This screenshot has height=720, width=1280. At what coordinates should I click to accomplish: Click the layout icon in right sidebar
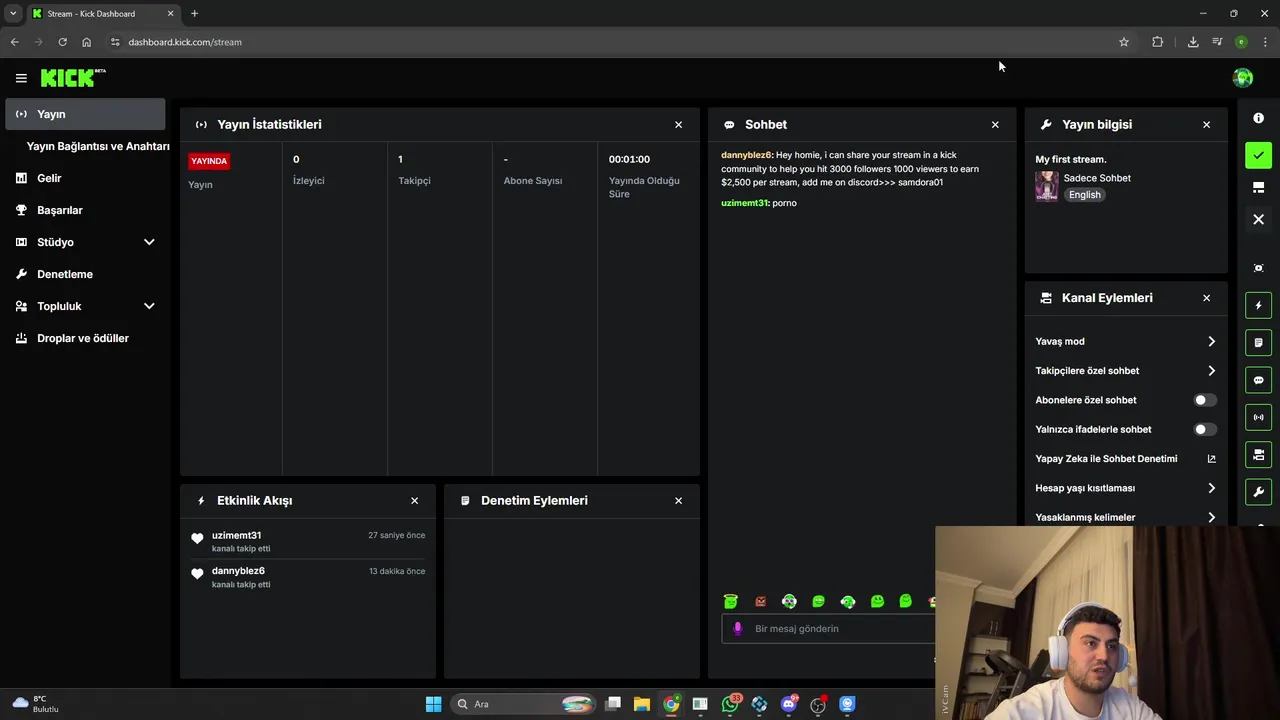pyautogui.click(x=1259, y=187)
